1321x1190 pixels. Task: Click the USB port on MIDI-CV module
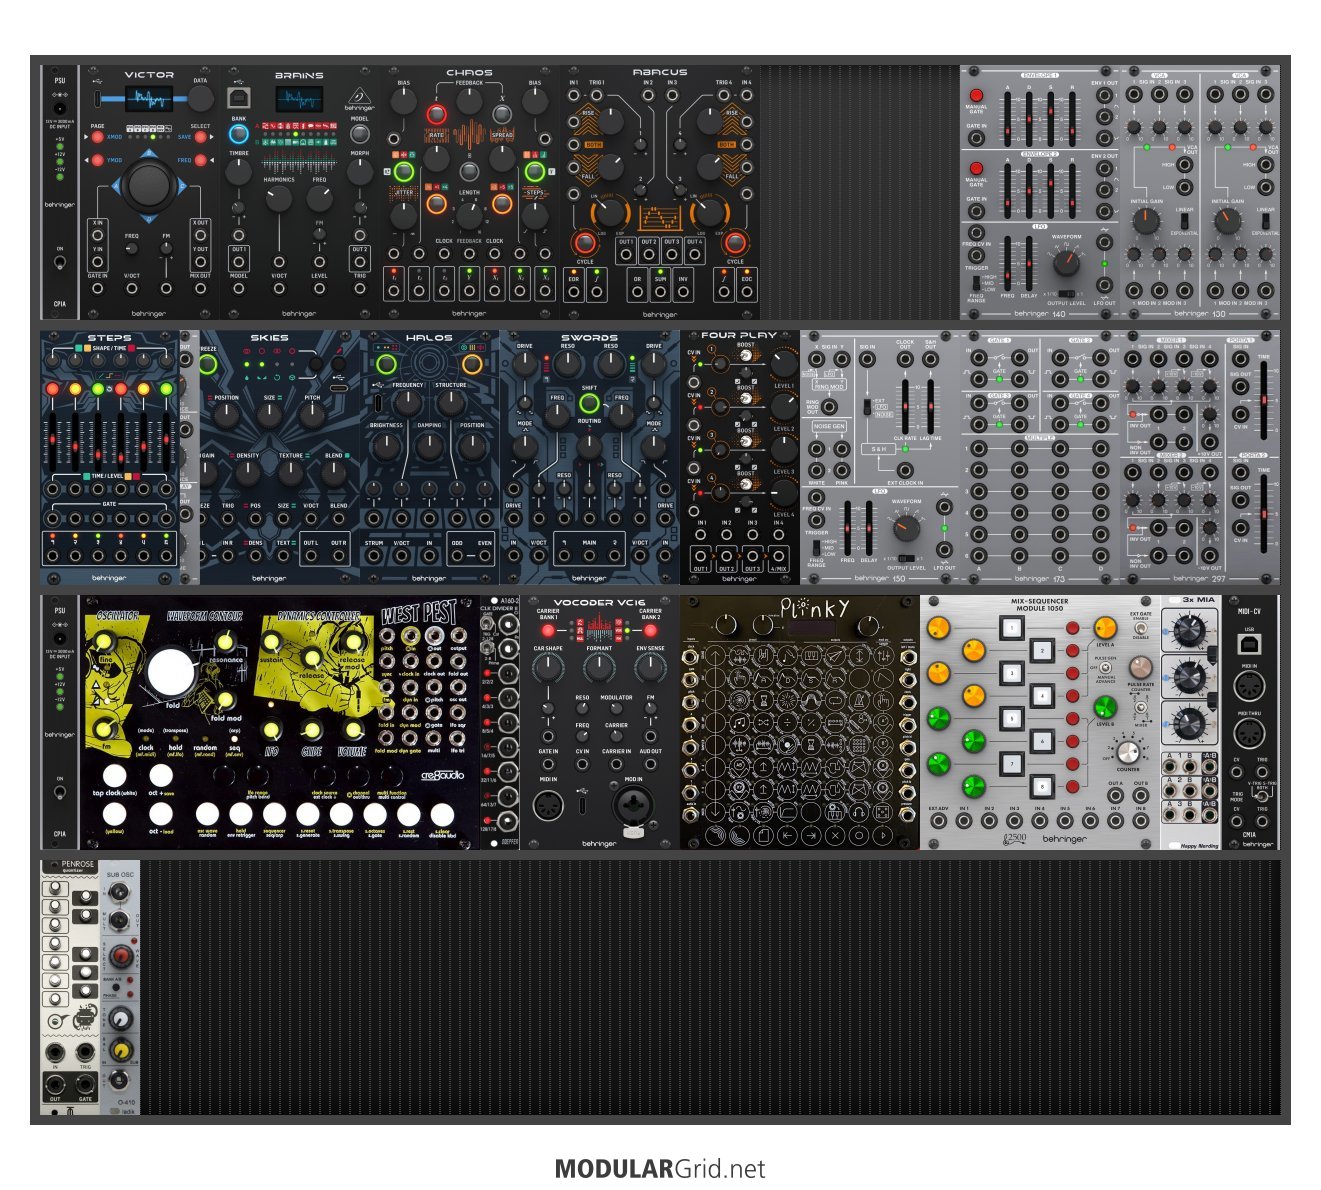(1249, 644)
